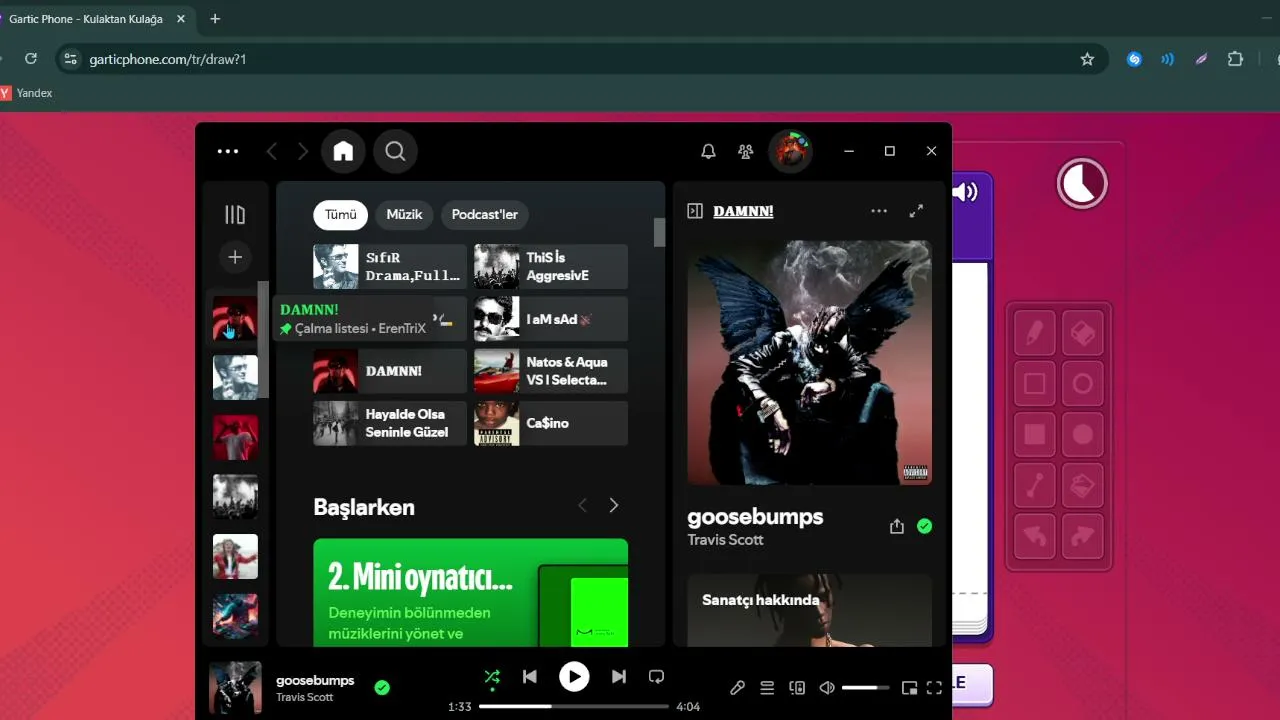Open more options in Now Playing panel
Viewport: 1280px width, 720px height.
coord(879,211)
